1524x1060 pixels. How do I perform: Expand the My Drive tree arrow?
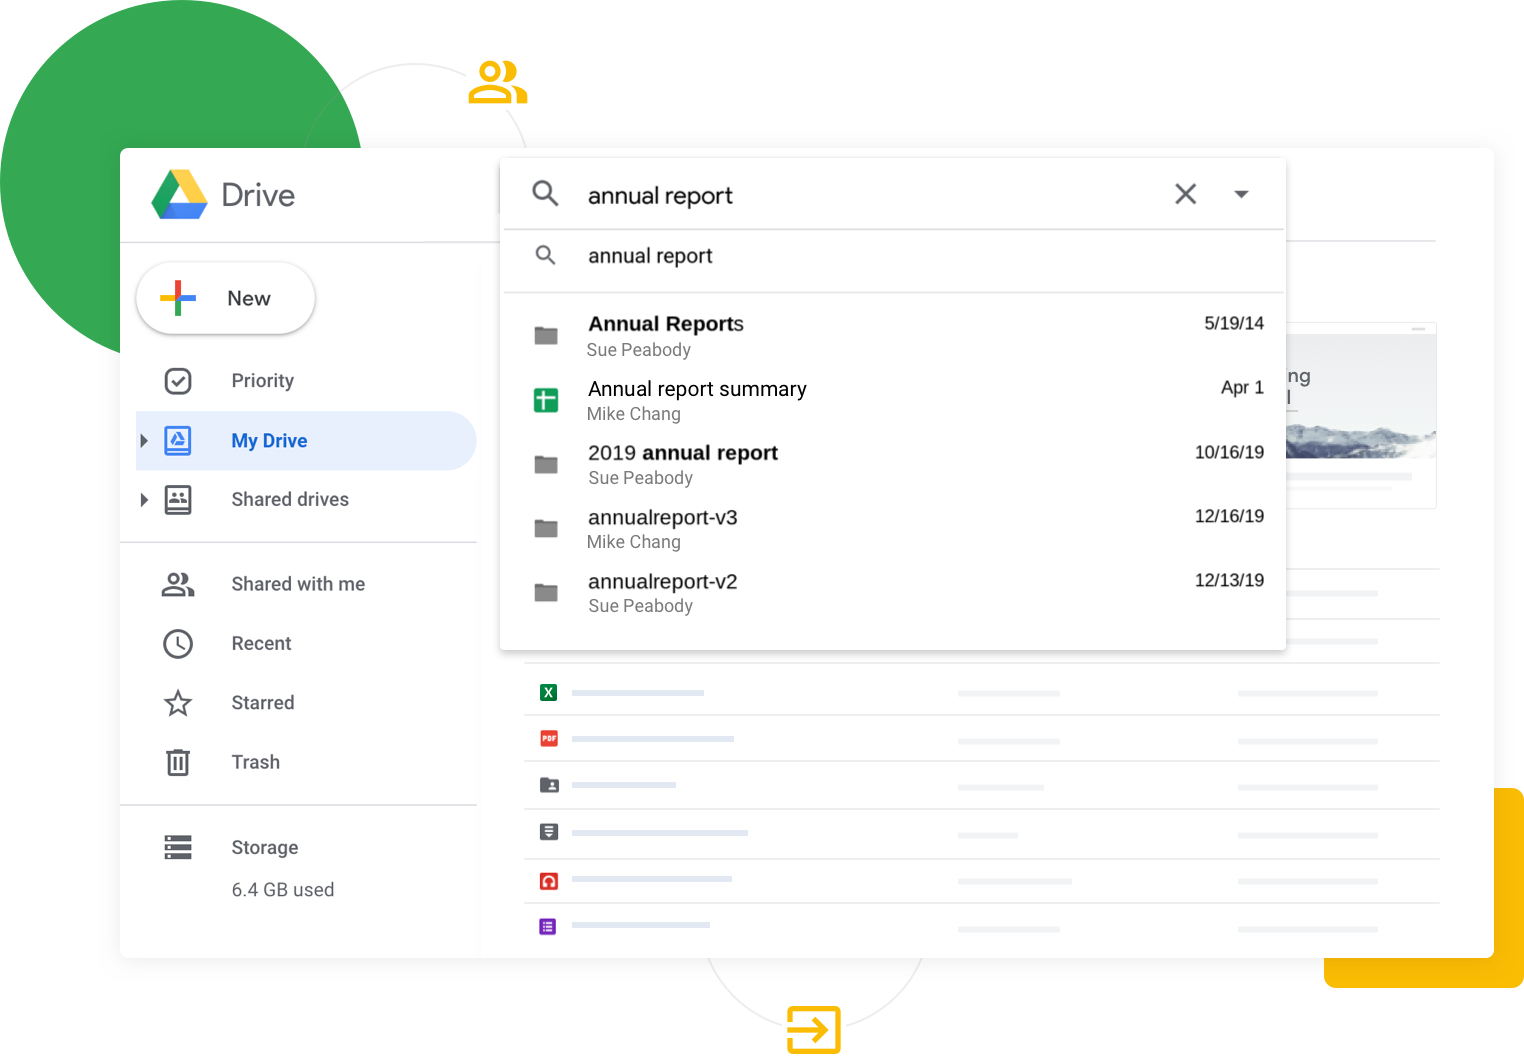click(x=144, y=441)
